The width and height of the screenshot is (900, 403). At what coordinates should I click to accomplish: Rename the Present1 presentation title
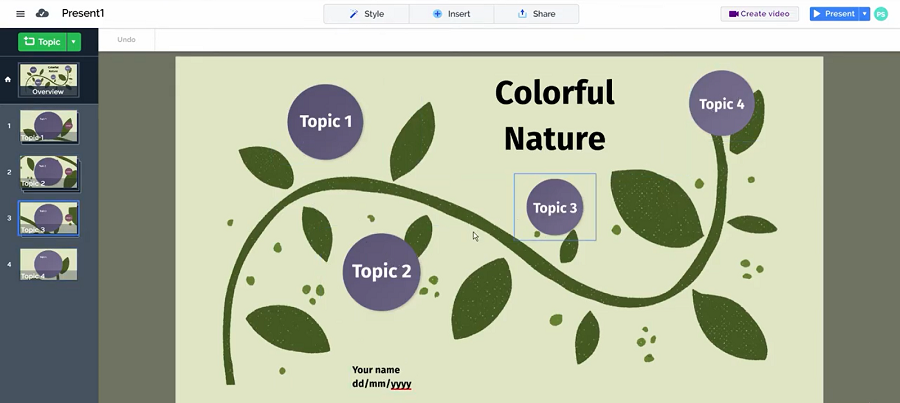pyautogui.click(x=83, y=14)
